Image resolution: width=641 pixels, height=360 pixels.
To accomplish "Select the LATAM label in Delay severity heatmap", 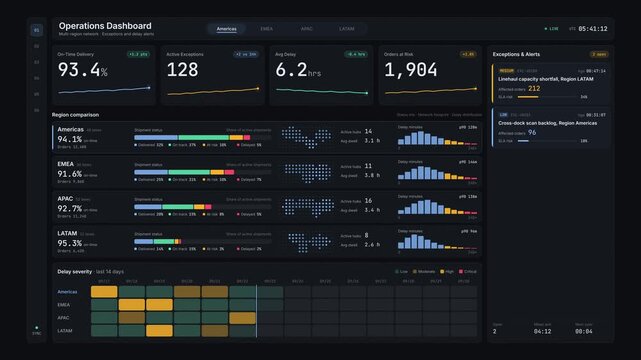I will [x=65, y=331].
